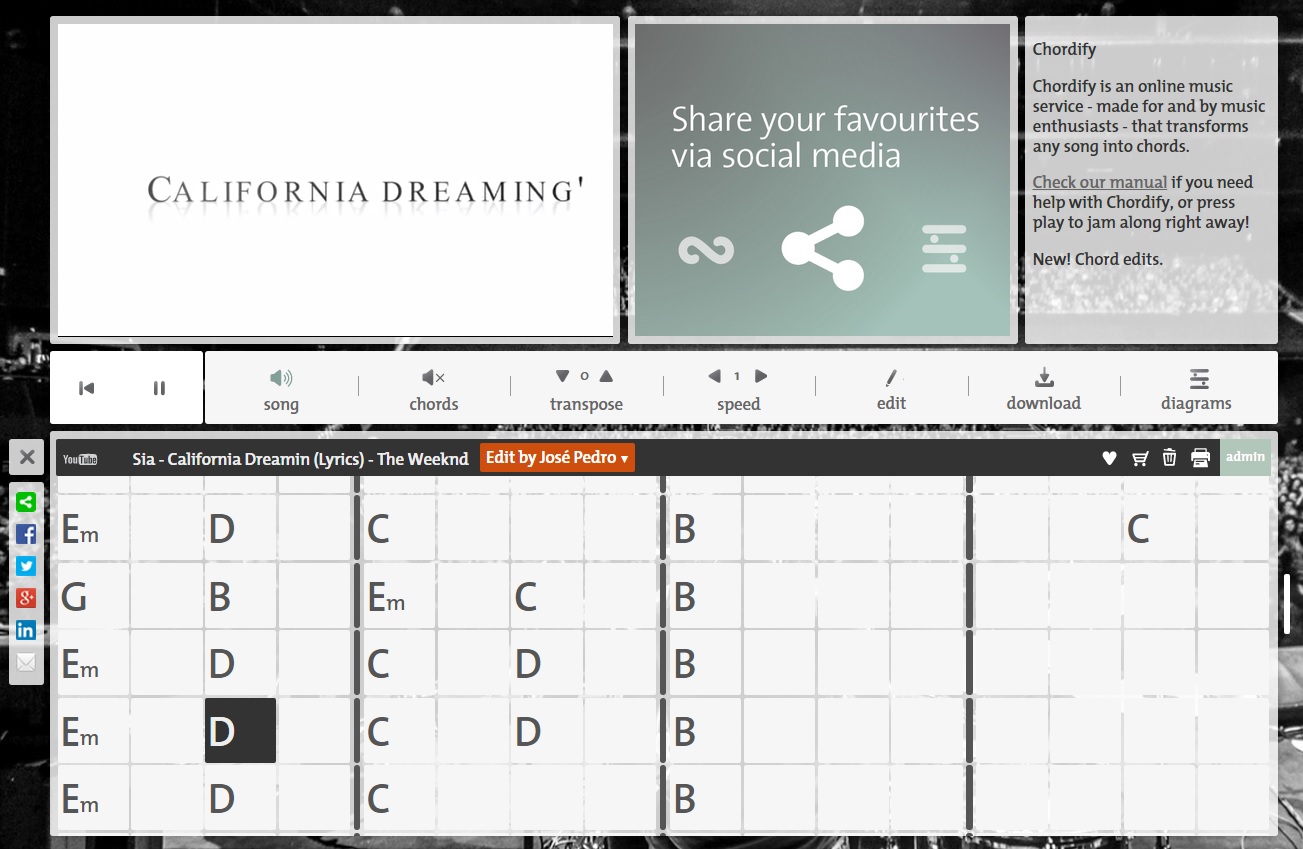Increase speed with the right arrow
This screenshot has height=849, width=1303.
pyautogui.click(x=761, y=376)
